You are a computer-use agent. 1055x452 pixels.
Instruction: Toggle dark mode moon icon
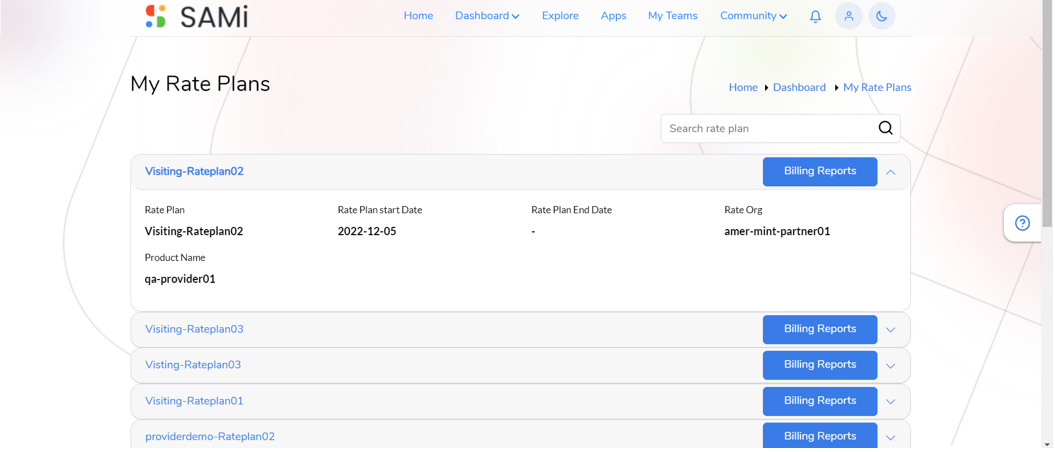(x=881, y=16)
